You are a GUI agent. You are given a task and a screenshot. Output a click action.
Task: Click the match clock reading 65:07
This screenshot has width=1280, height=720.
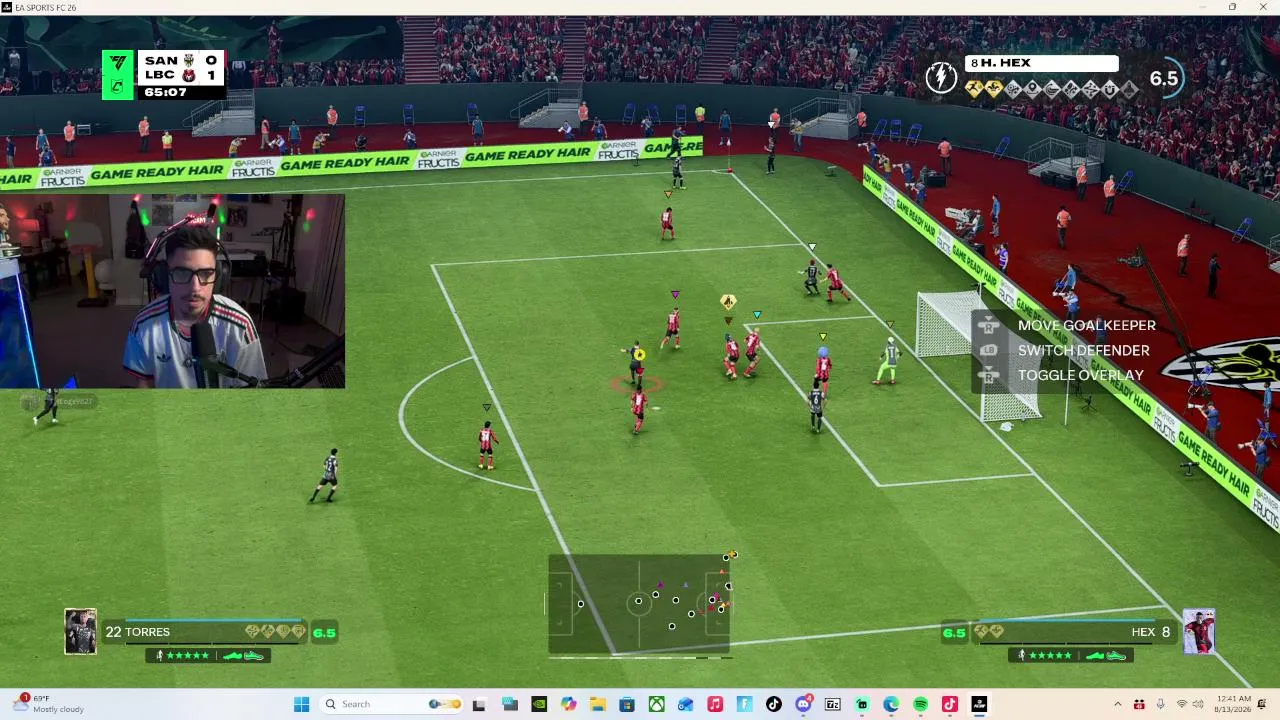[165, 92]
